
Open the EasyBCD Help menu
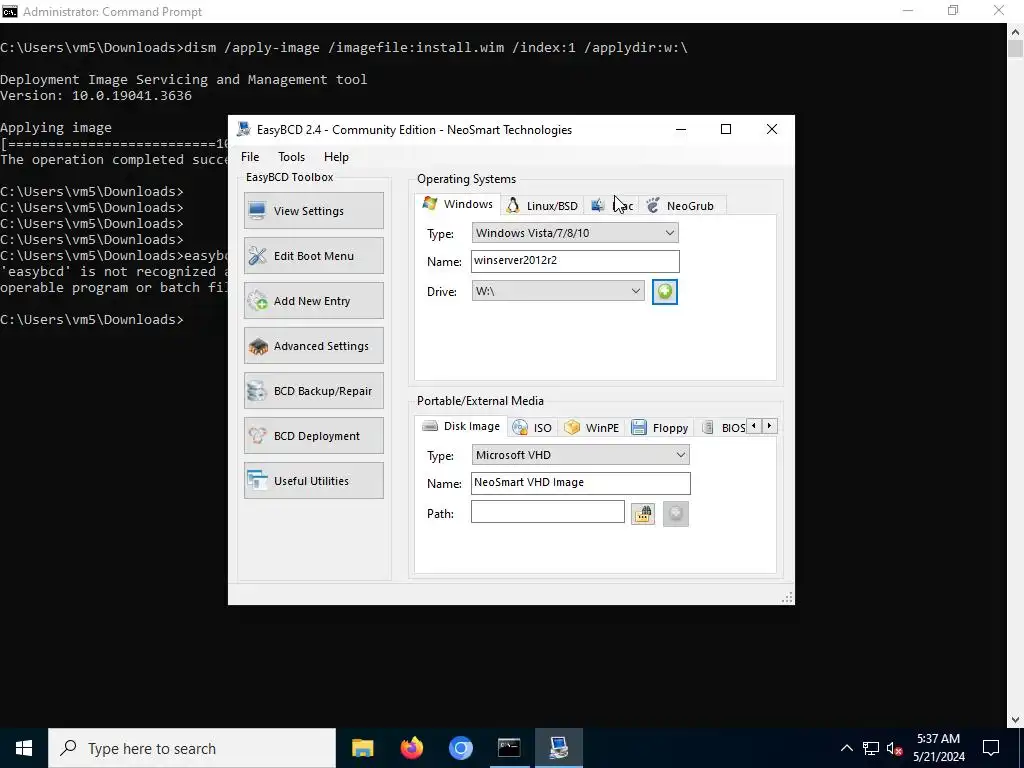(336, 157)
